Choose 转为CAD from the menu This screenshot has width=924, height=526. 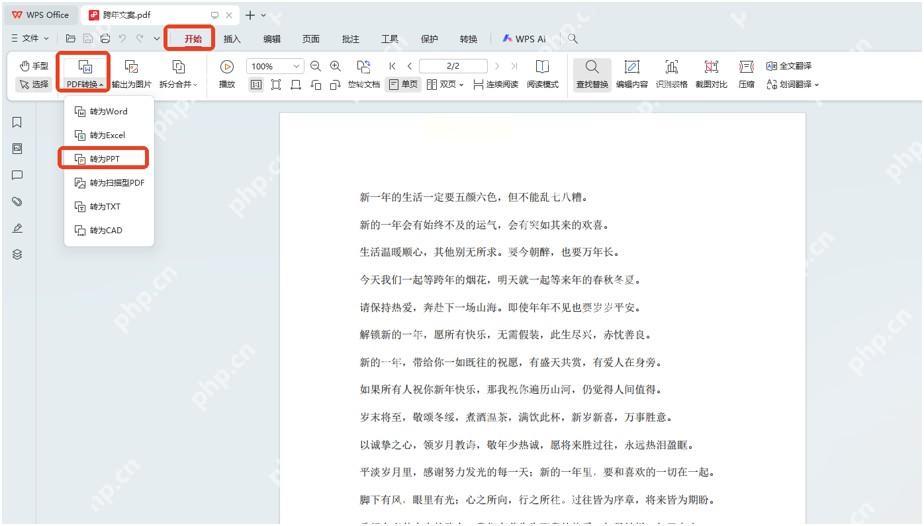108,230
